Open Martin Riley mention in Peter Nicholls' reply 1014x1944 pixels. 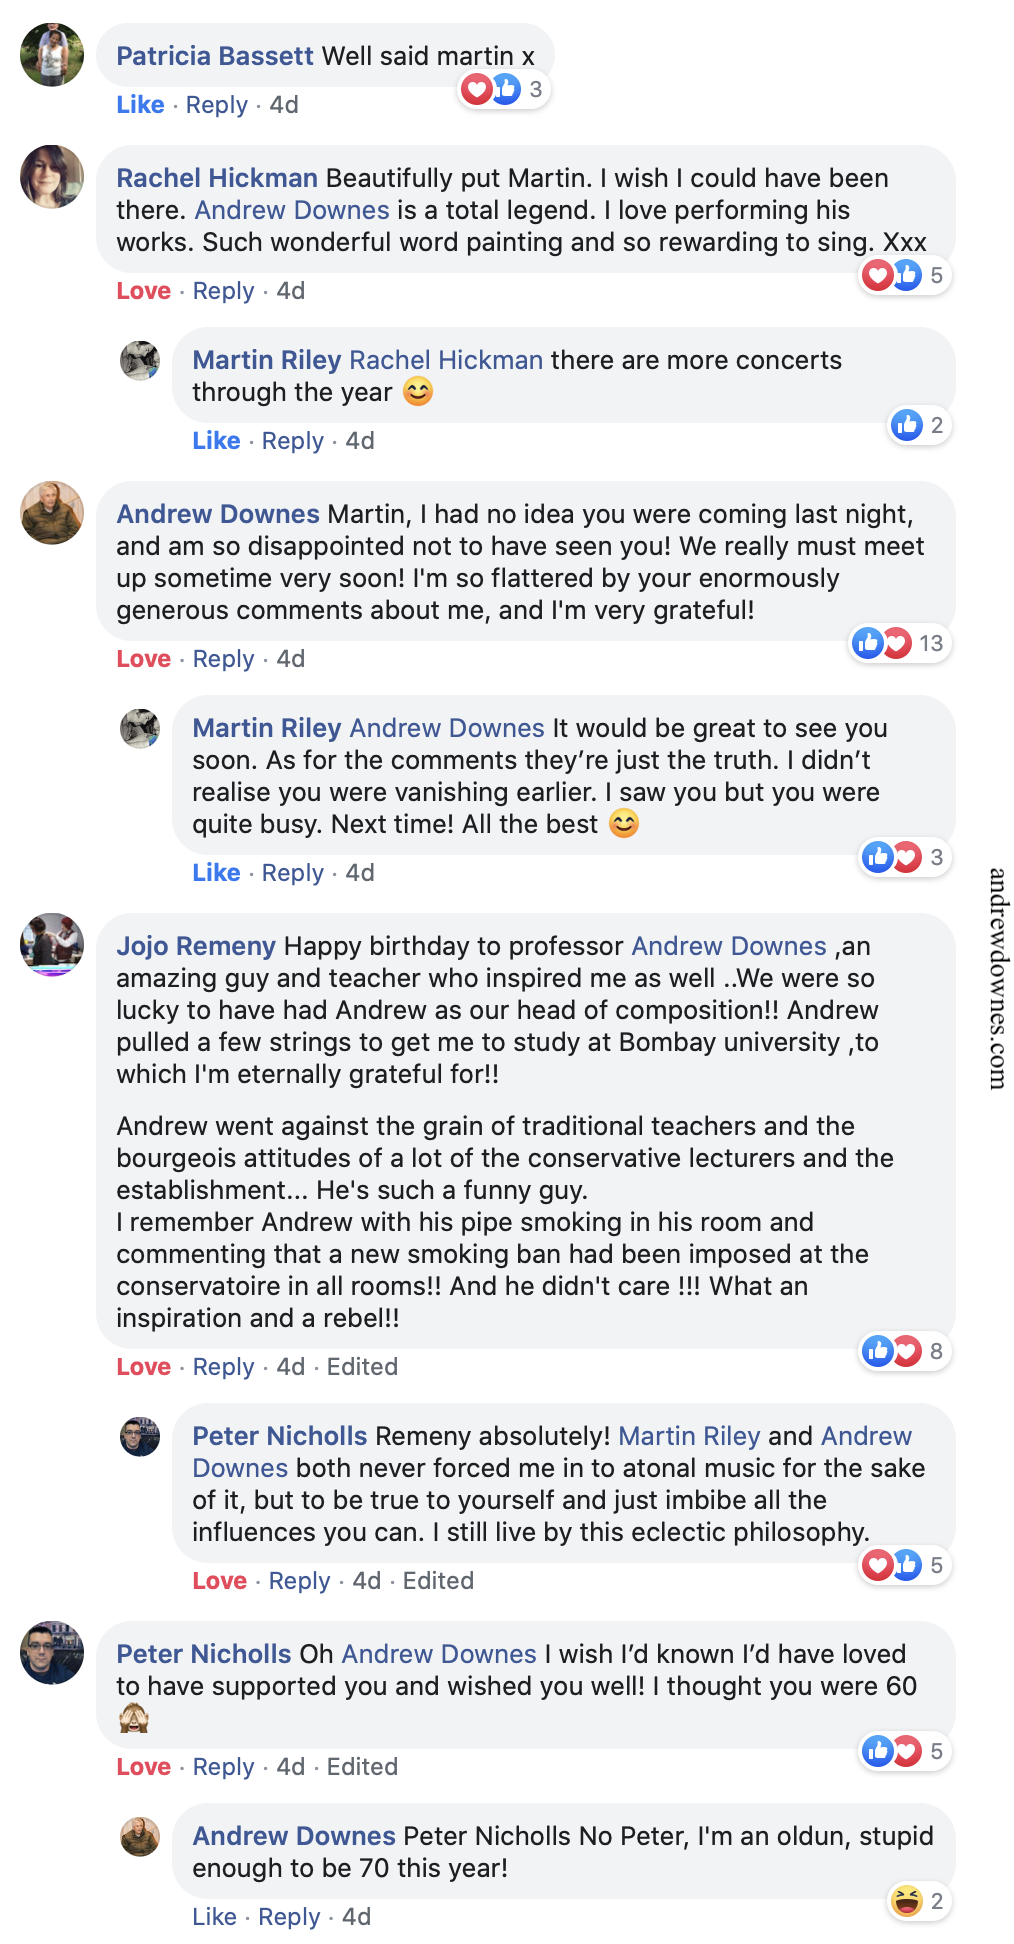click(689, 1436)
